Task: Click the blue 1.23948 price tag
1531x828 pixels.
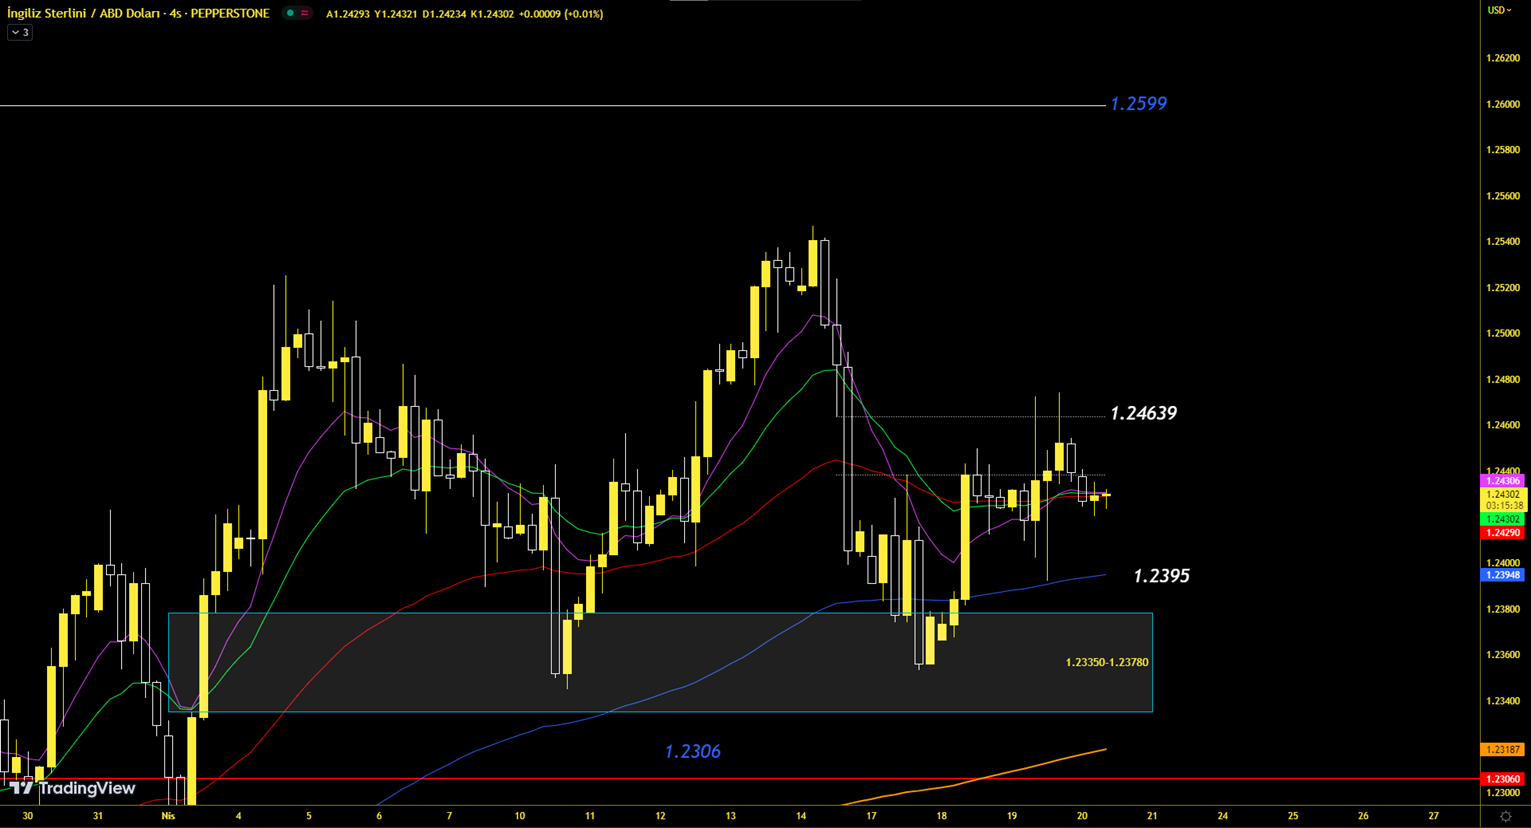Action: coord(1502,575)
